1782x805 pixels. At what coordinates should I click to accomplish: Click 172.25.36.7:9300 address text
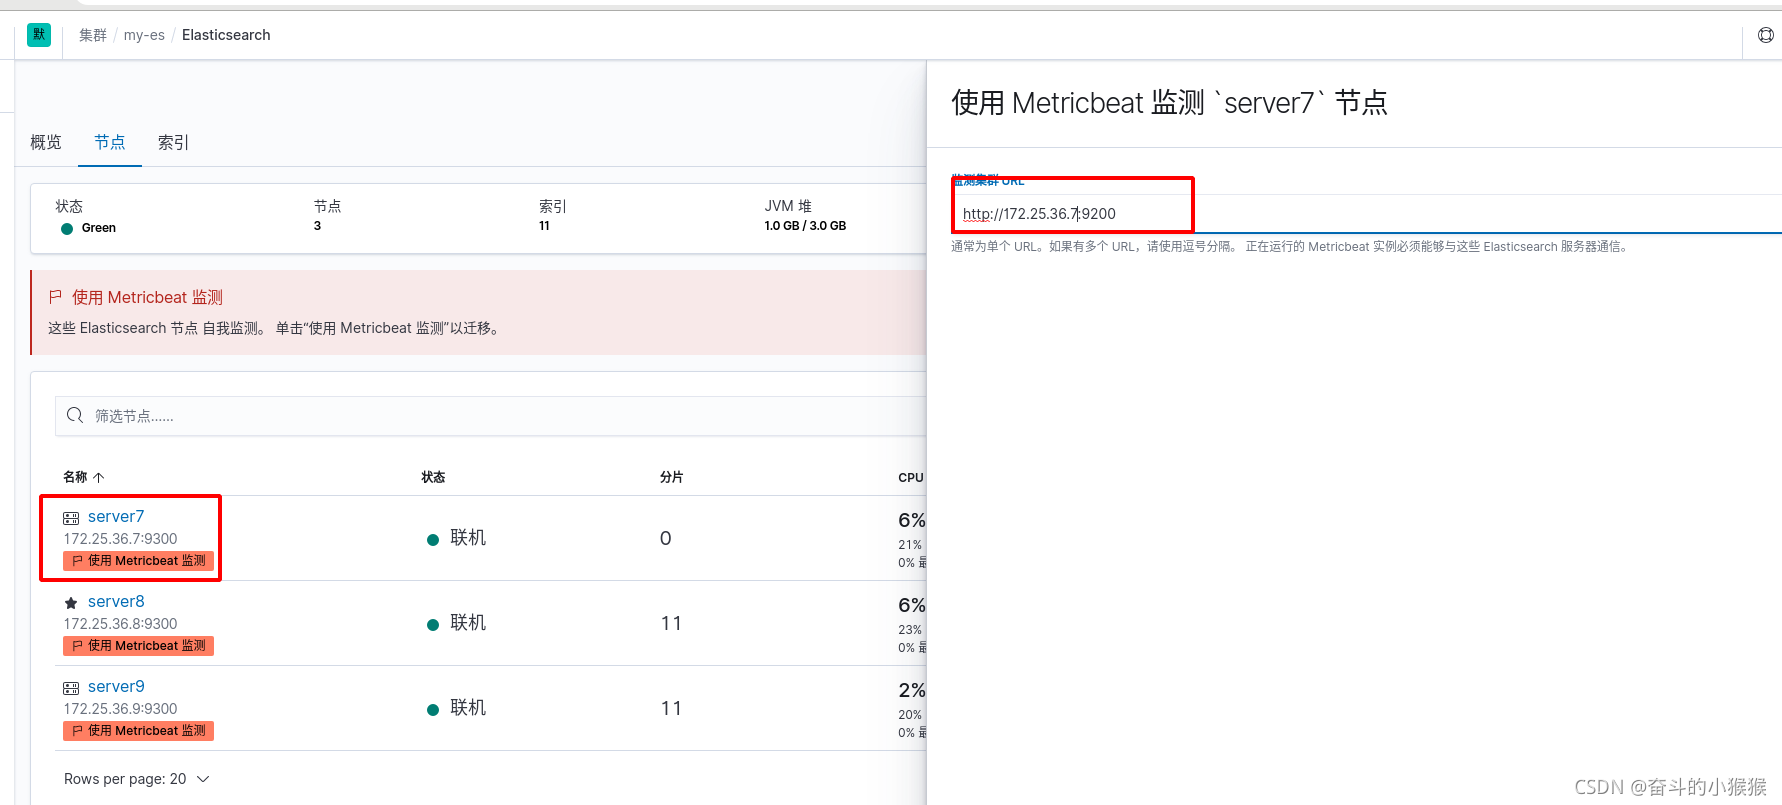120,539
